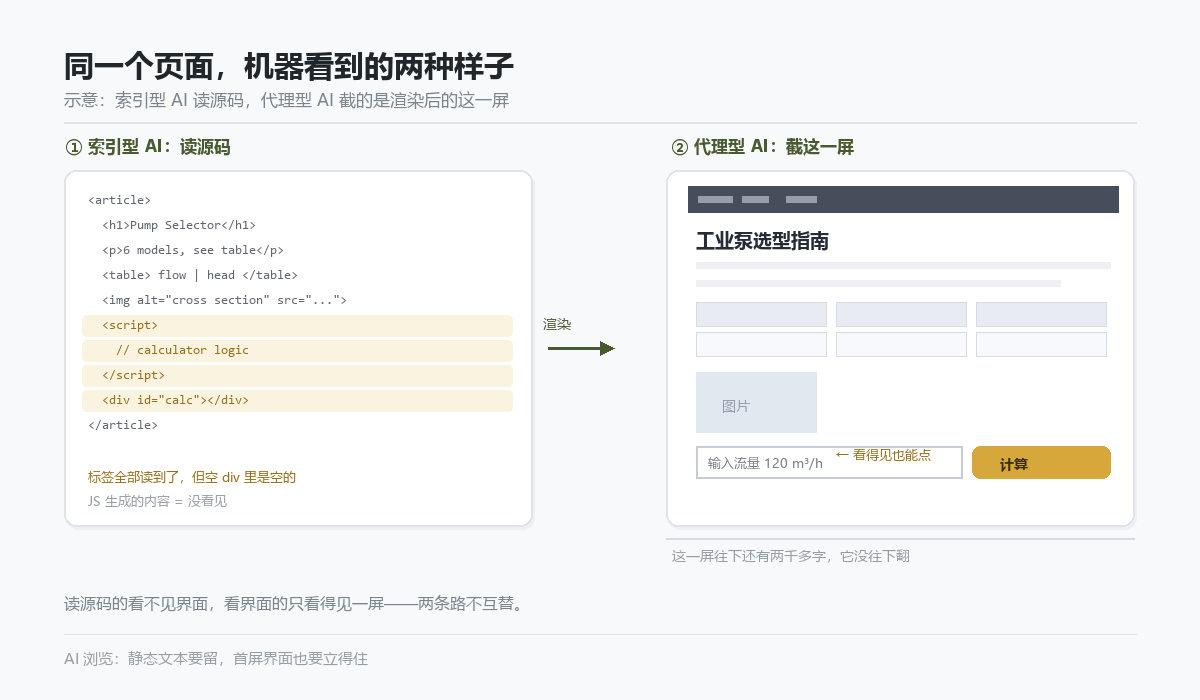
Task: Click the <div id="calc"></div> line
Action: point(297,400)
